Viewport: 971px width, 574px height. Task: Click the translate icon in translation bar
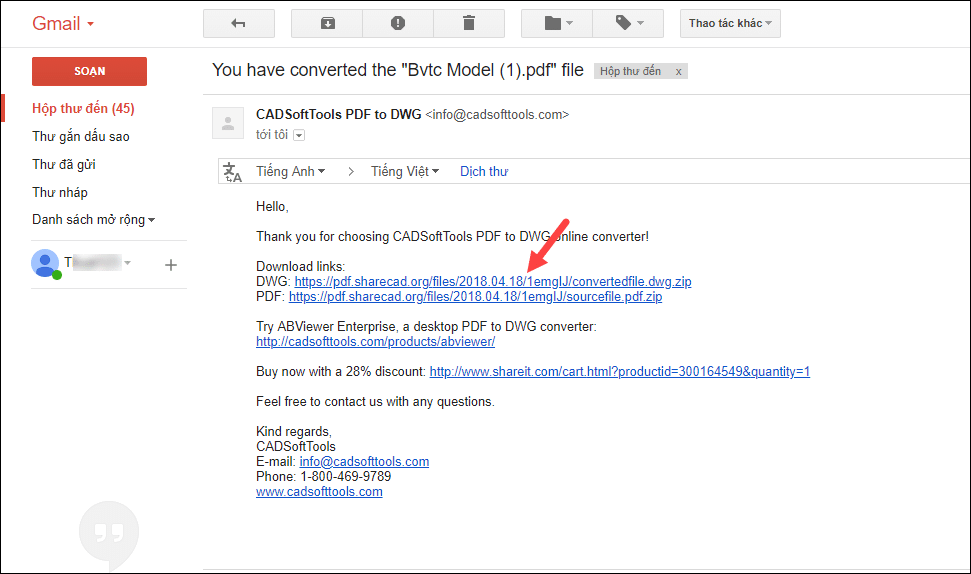[x=233, y=172]
